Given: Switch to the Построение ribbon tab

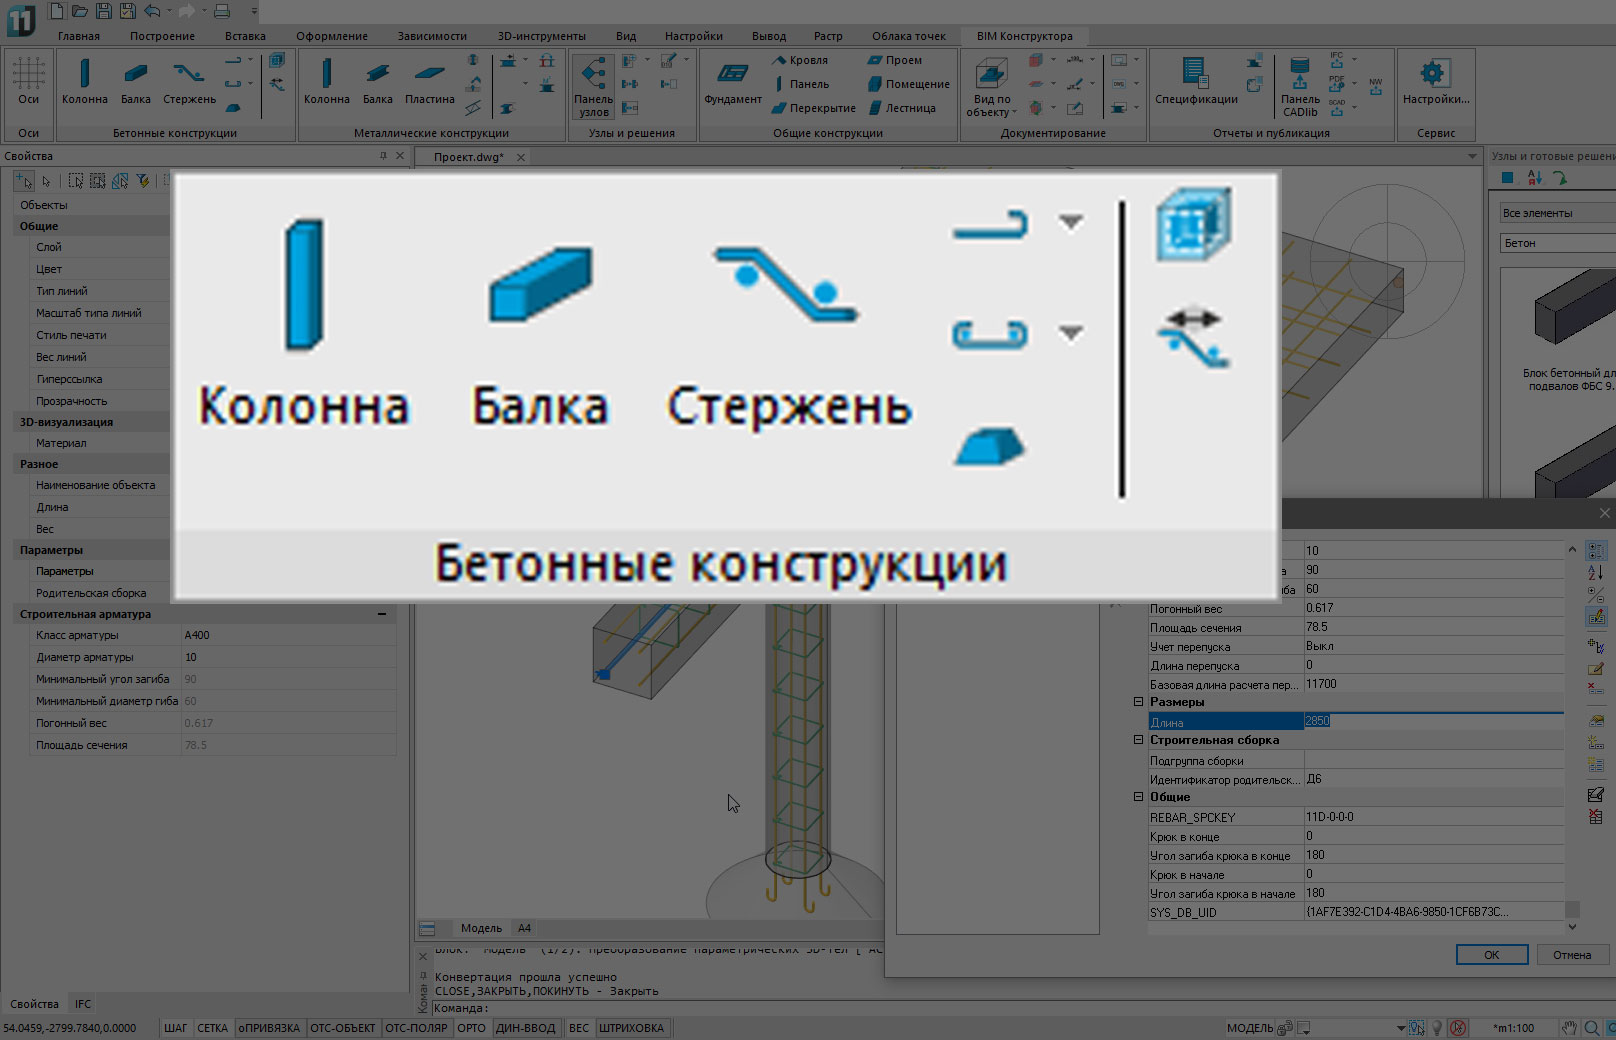Looking at the screenshot, I should coord(162,36).
